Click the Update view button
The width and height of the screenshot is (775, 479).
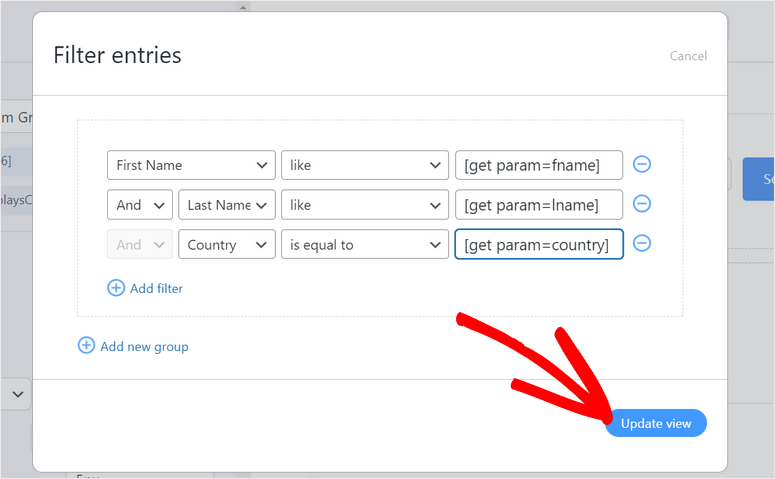pyautogui.click(x=656, y=423)
